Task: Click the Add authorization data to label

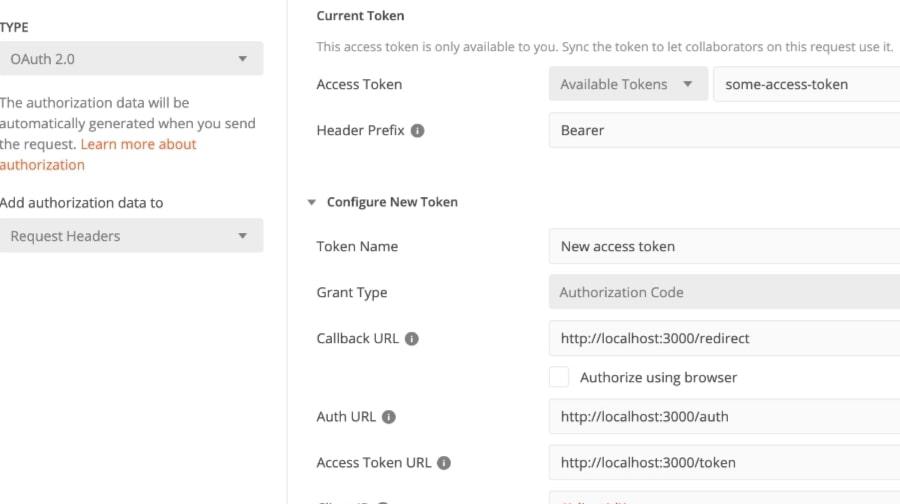Action: click(x=81, y=203)
